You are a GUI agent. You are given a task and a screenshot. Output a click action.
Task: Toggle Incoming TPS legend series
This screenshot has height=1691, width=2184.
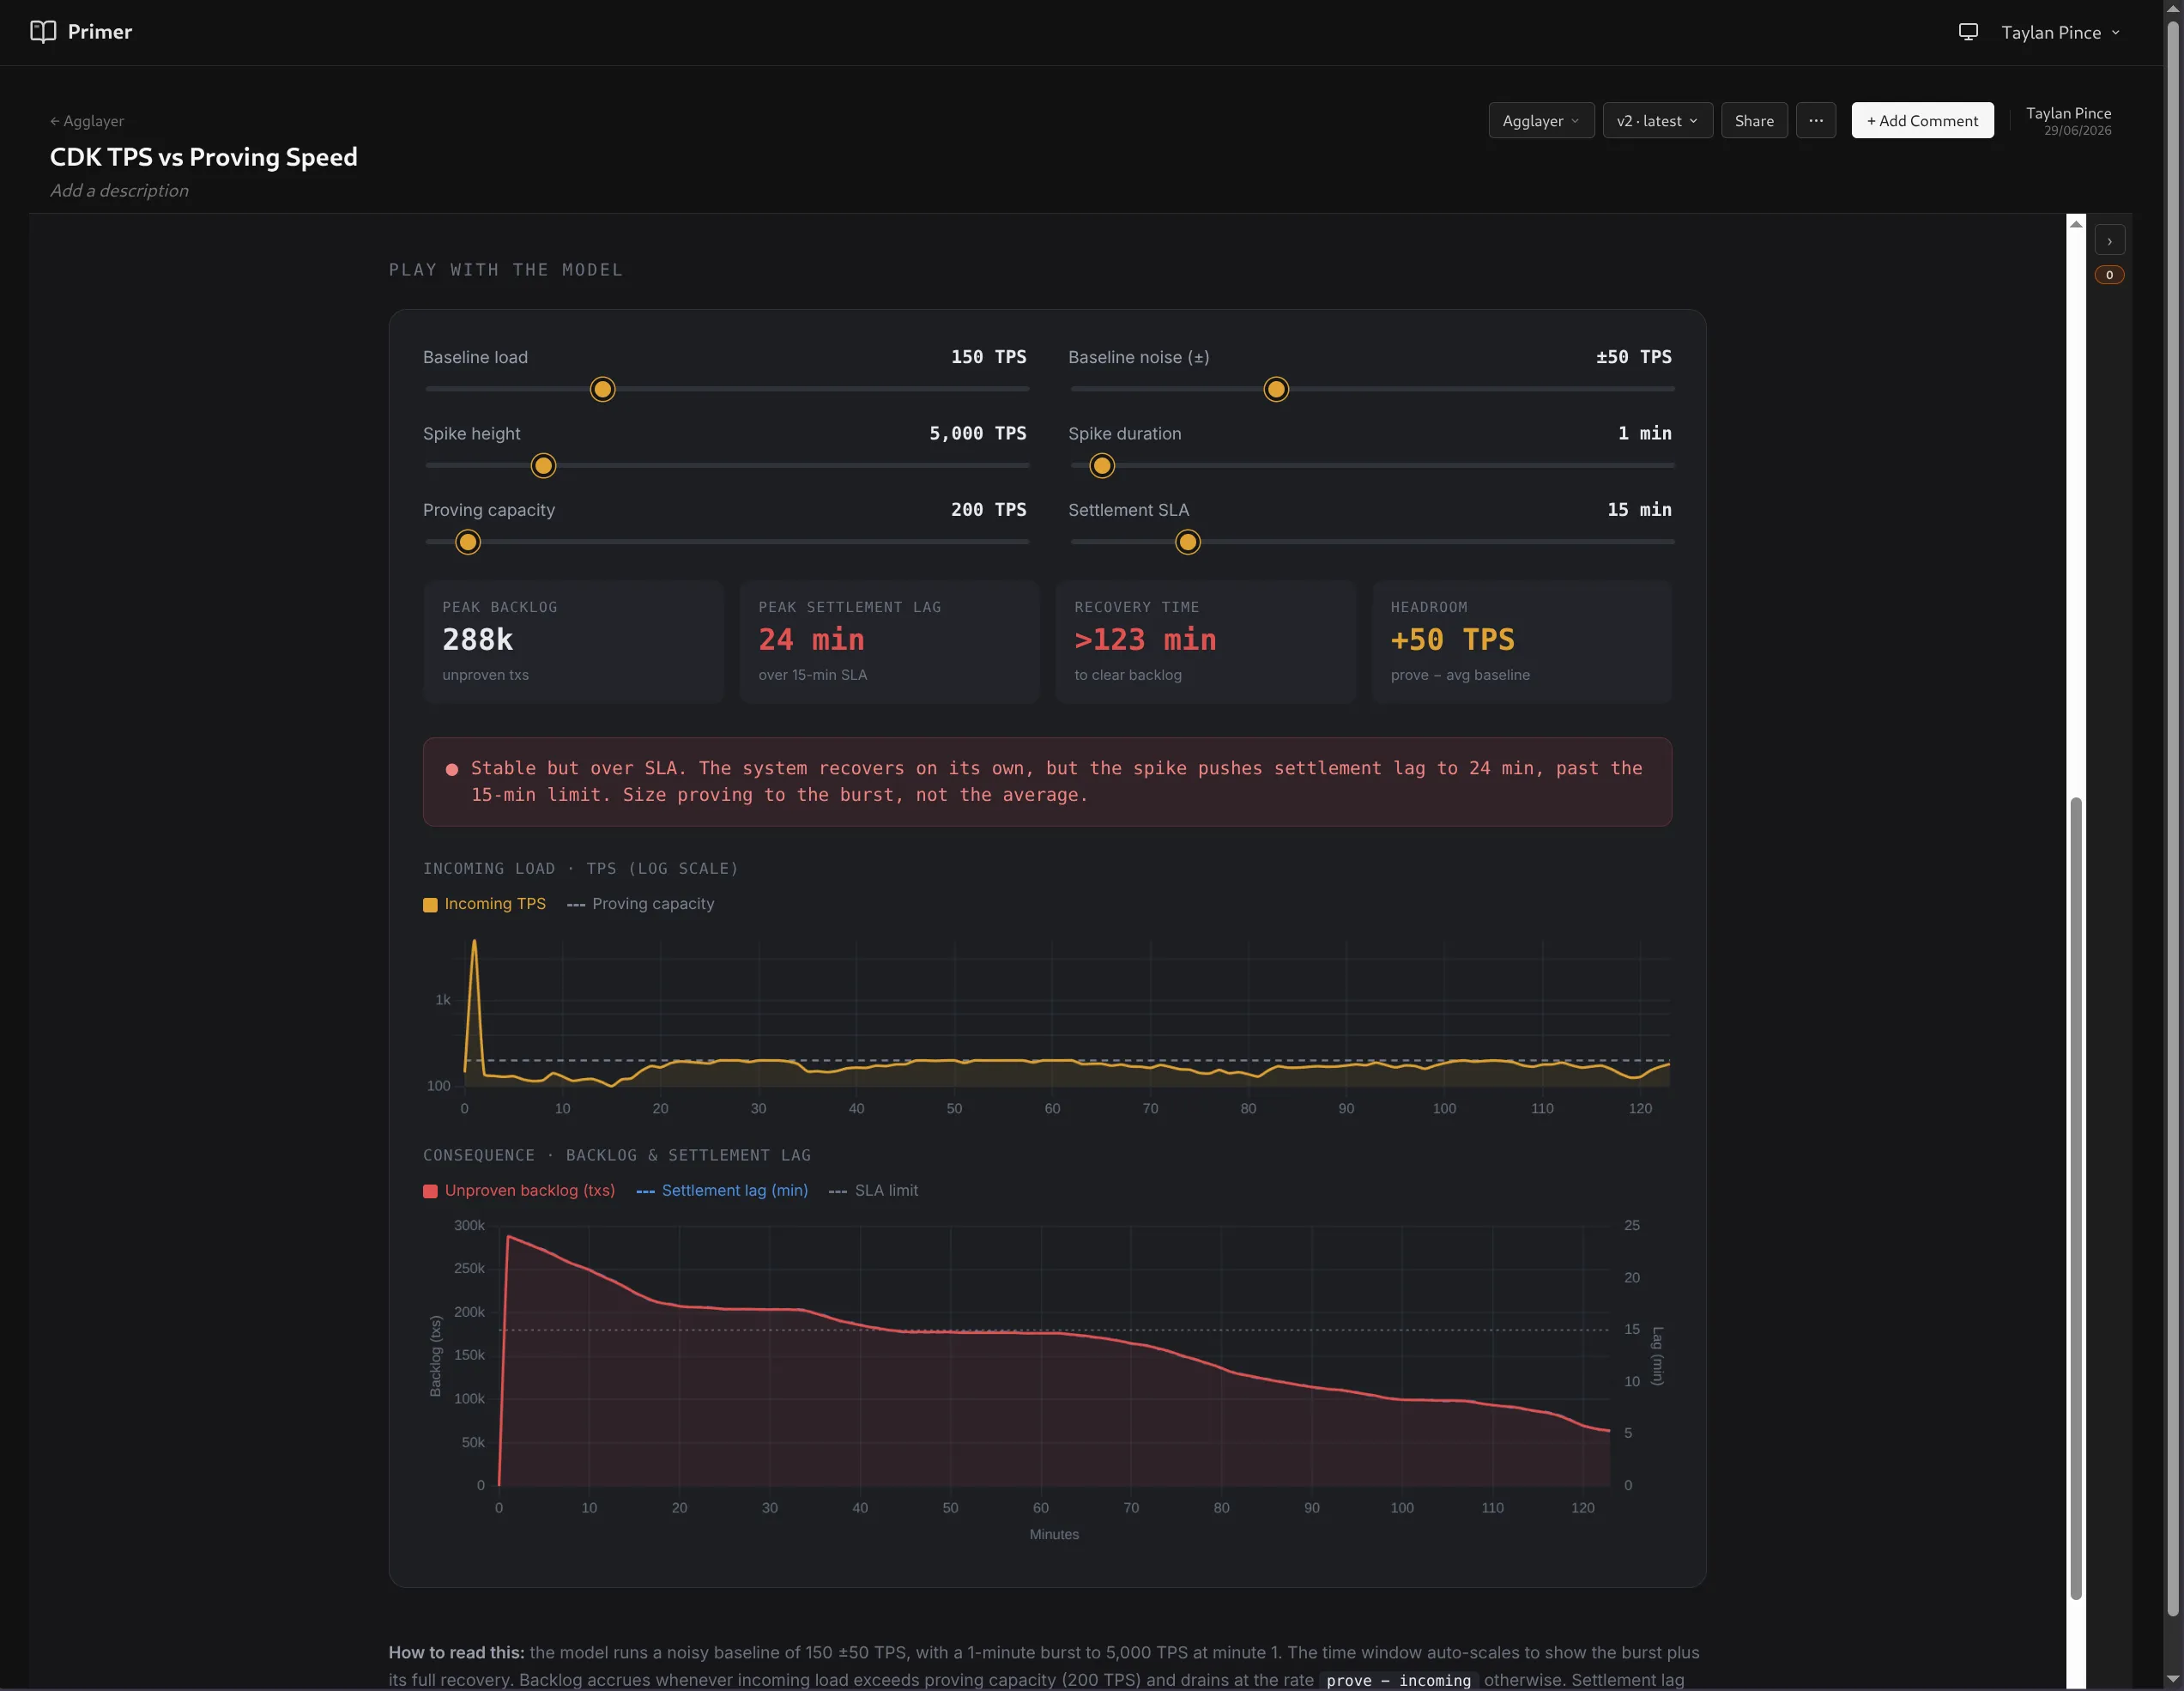484,904
